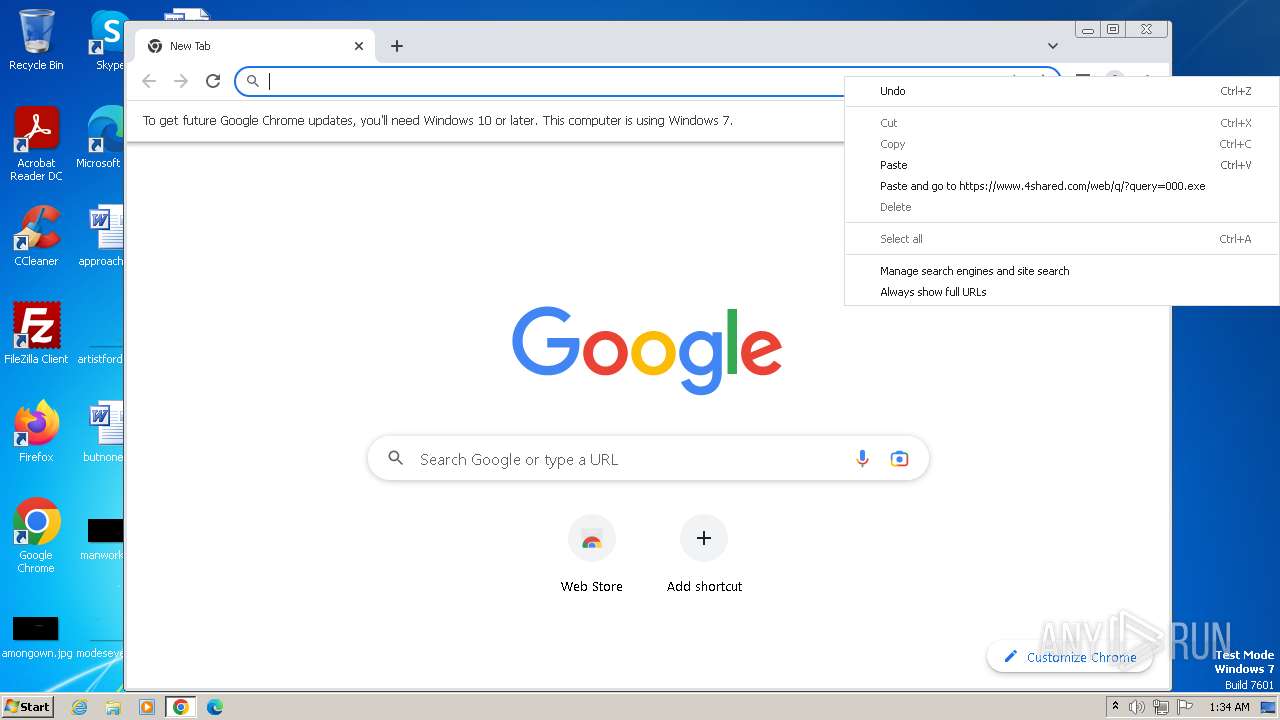
Task: Open Microsoft Edge in taskbar
Action: [x=214, y=707]
